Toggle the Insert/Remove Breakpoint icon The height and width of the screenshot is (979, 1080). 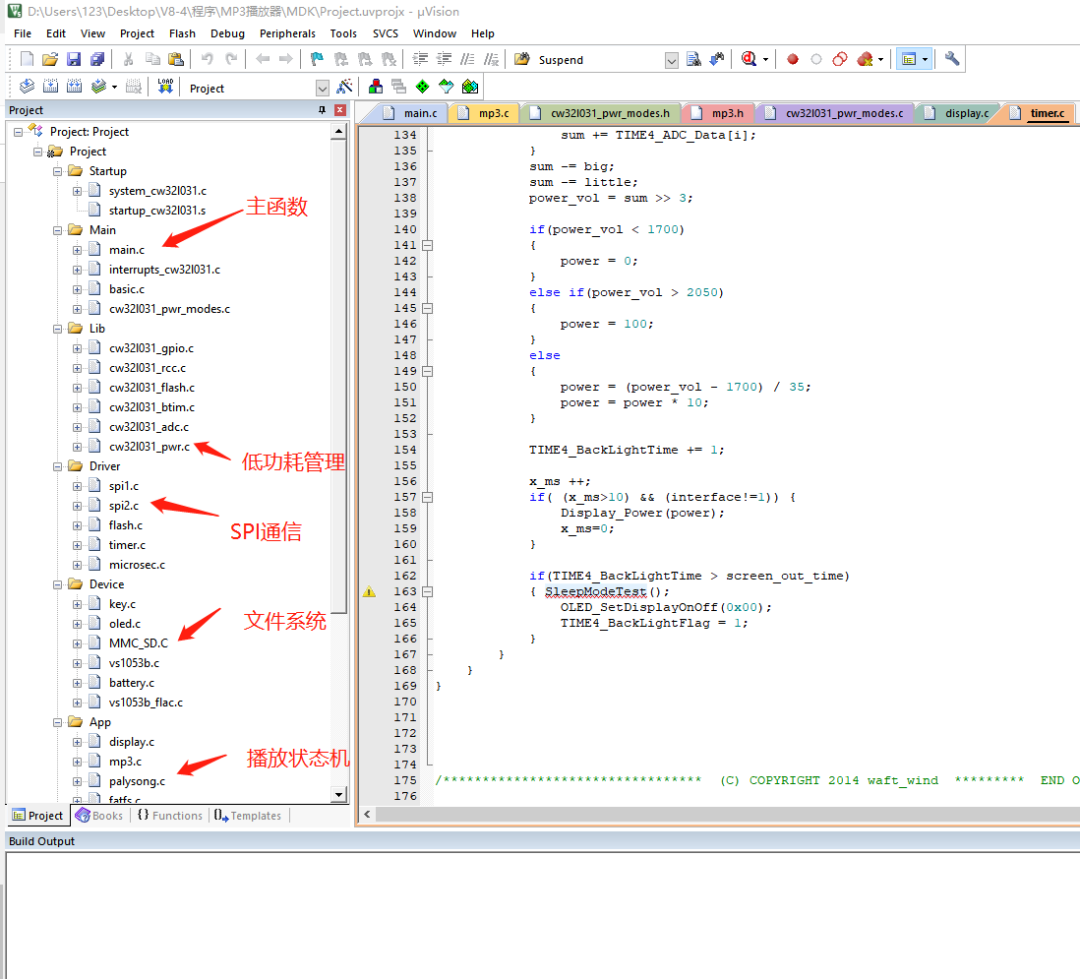[791, 59]
